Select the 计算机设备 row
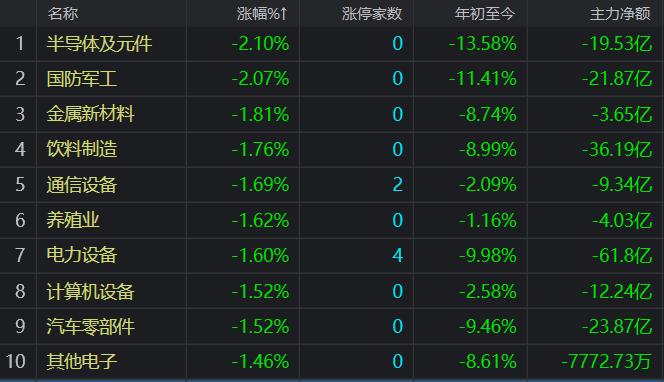Screen dimensions: 664x382 [x=332, y=291]
